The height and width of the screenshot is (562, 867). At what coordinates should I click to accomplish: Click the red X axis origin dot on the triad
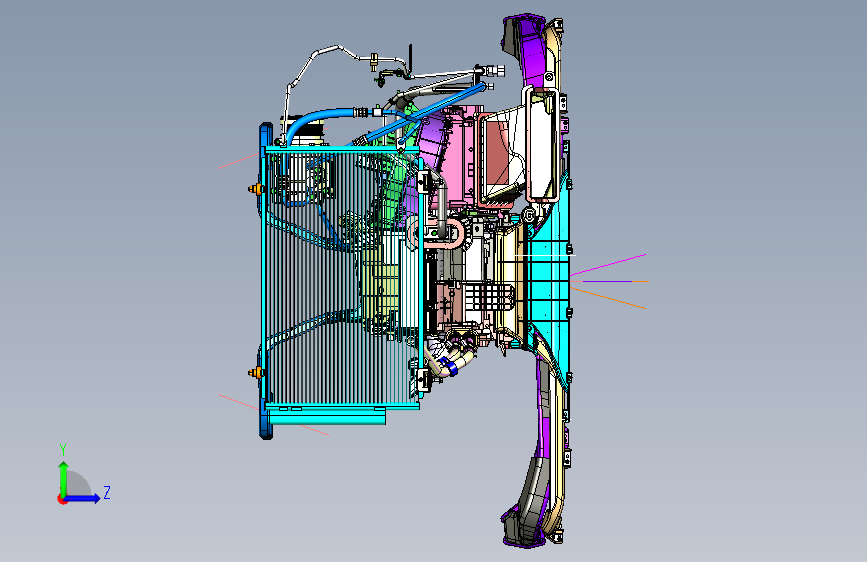pos(62,499)
